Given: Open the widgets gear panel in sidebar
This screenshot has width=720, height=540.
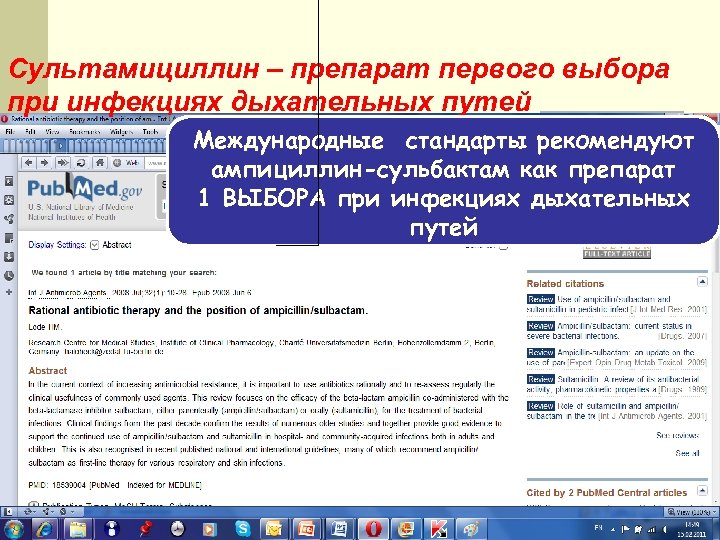Looking at the screenshot, I should [x=9, y=200].
